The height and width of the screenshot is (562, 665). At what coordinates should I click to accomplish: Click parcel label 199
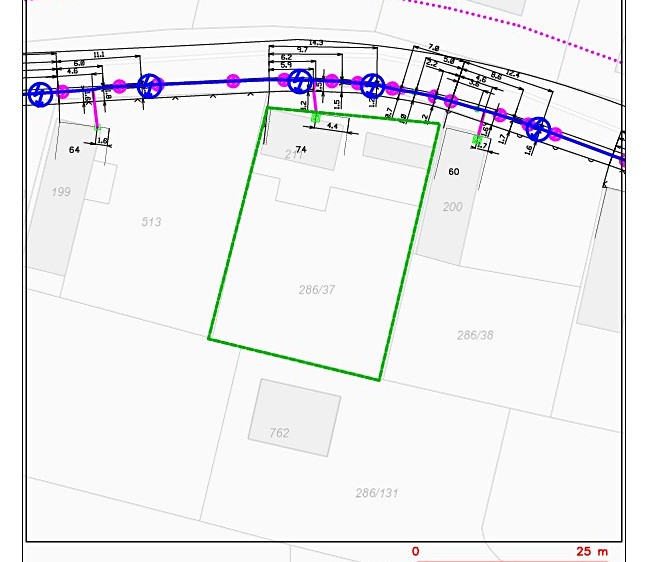61,192
